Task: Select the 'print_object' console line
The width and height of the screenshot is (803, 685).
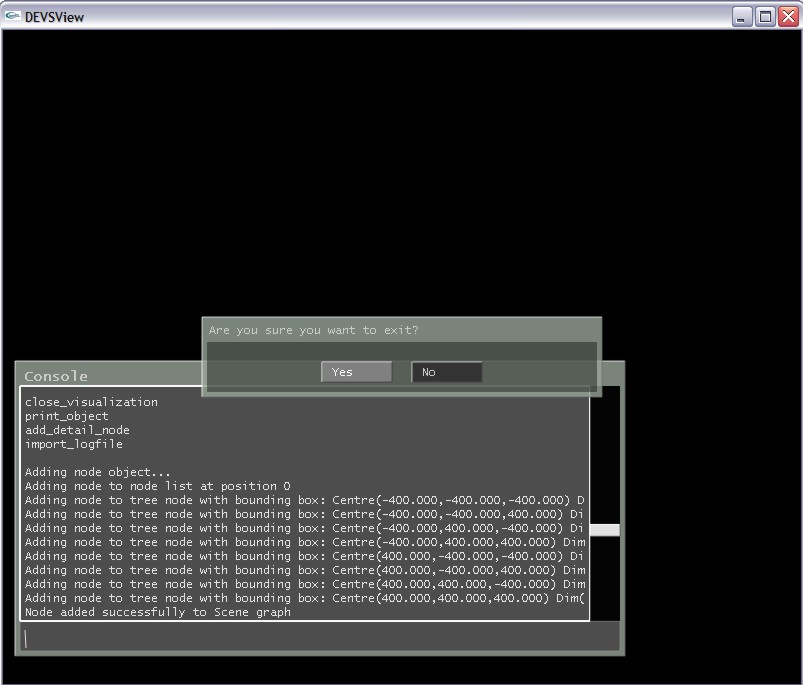Action: click(67, 416)
